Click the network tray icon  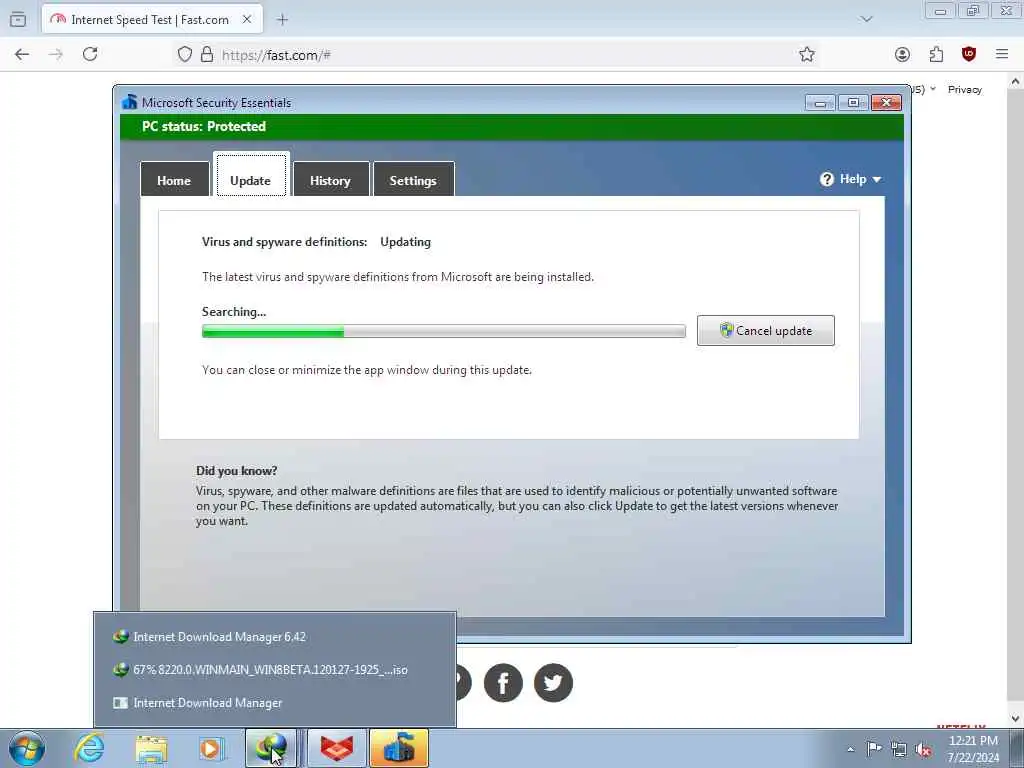click(x=899, y=749)
